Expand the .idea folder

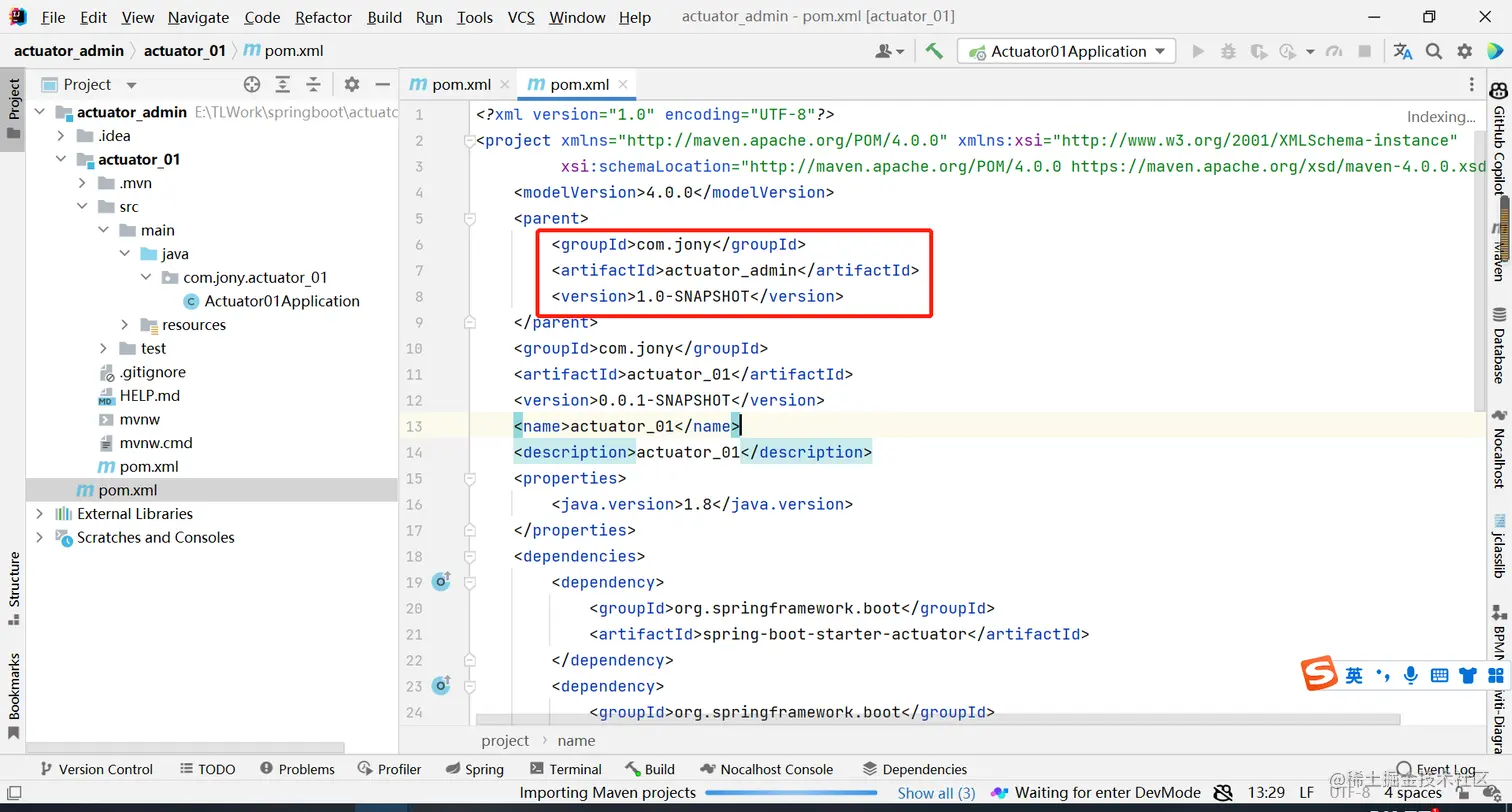coord(60,136)
